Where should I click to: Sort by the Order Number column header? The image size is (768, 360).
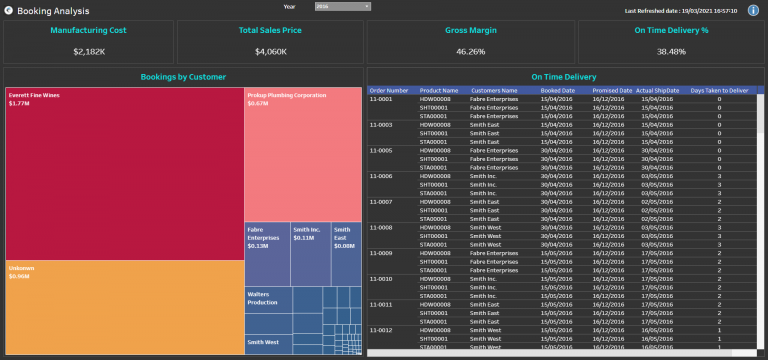pyautogui.click(x=389, y=91)
